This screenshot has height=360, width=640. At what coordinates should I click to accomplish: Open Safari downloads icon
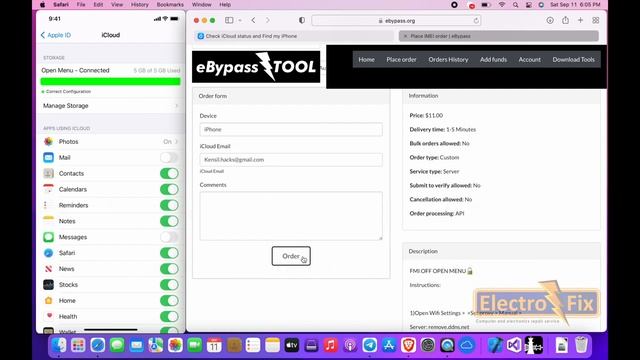550,20
